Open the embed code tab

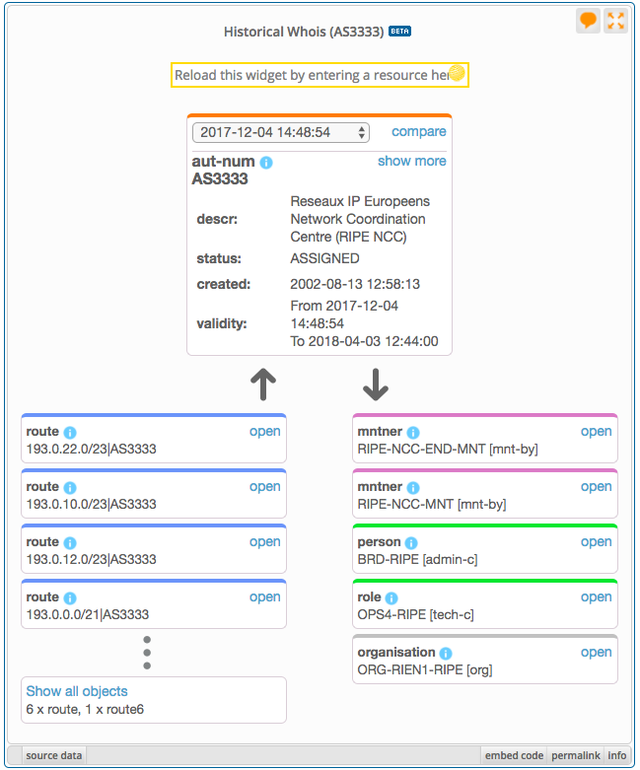[514, 755]
